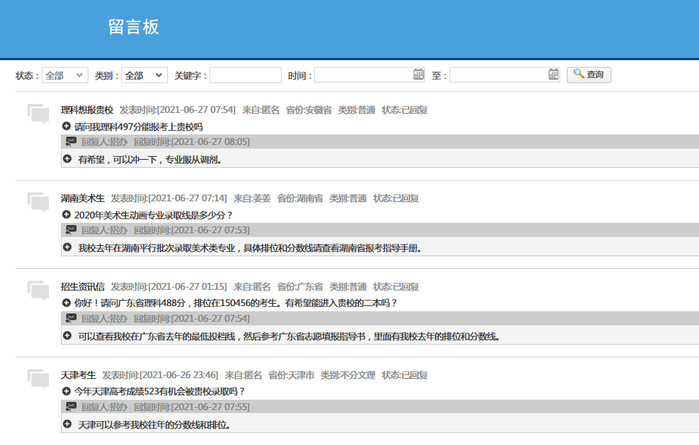This screenshot has height=445, width=699.
Task: Open the 类别 dropdown
Action: [x=144, y=75]
